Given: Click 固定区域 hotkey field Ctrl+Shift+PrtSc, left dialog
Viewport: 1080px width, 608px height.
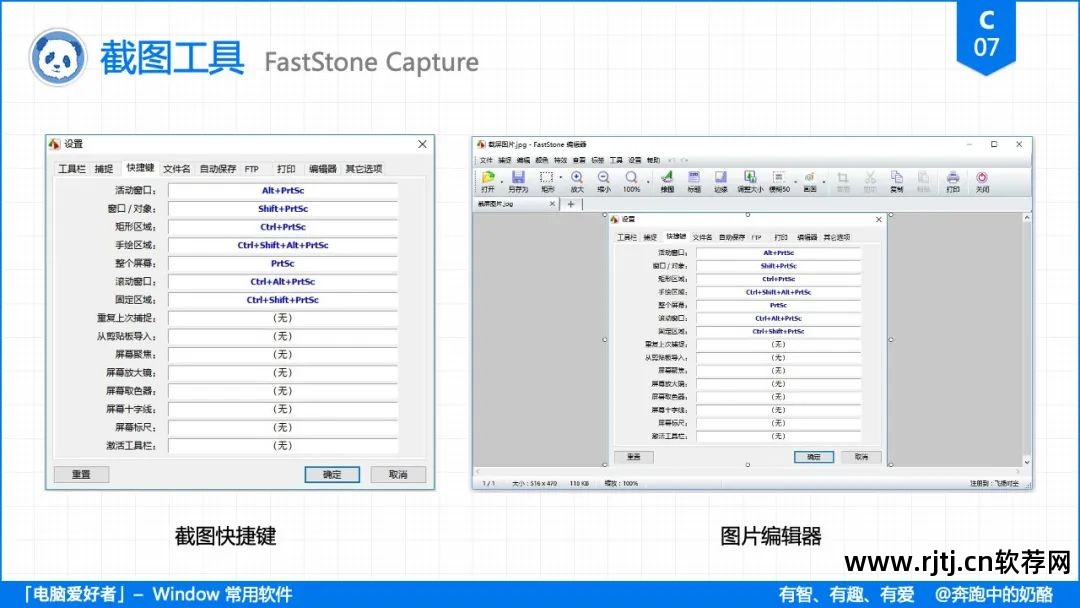Looking at the screenshot, I should point(283,300).
